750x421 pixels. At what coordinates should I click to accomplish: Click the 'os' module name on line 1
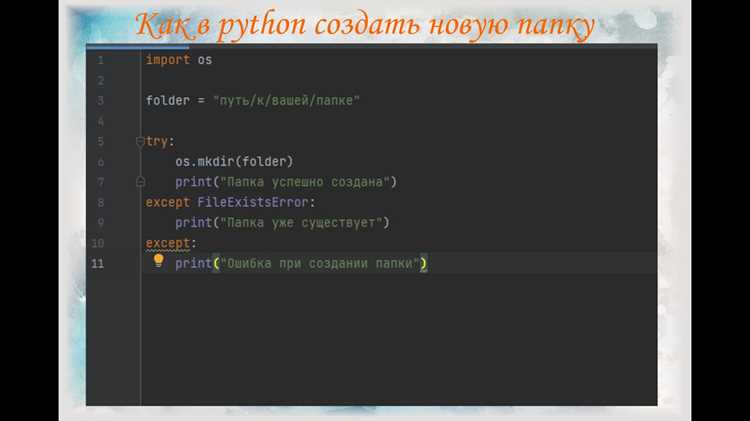[x=205, y=60]
